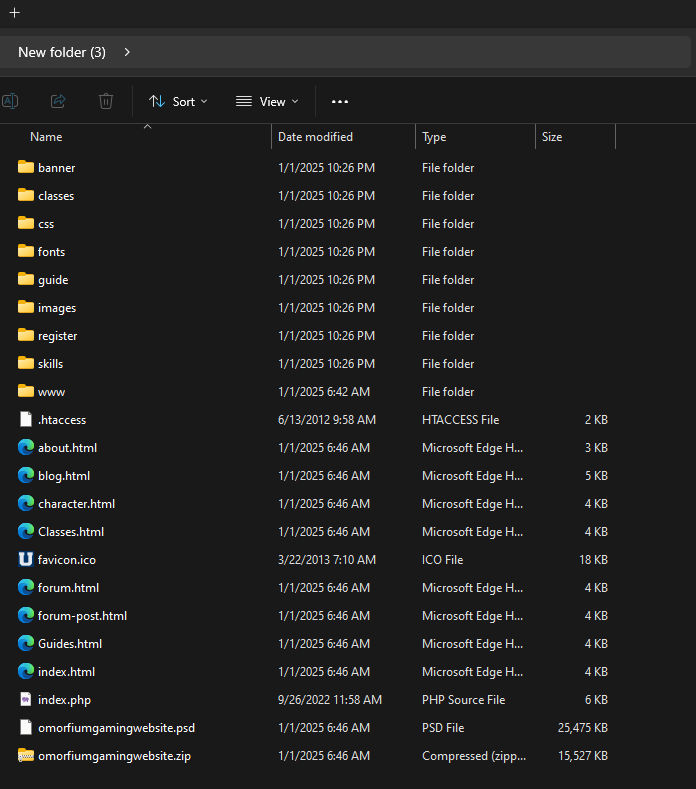696x789 pixels.
Task: Open the See more three-dots menu
Action: tap(340, 102)
